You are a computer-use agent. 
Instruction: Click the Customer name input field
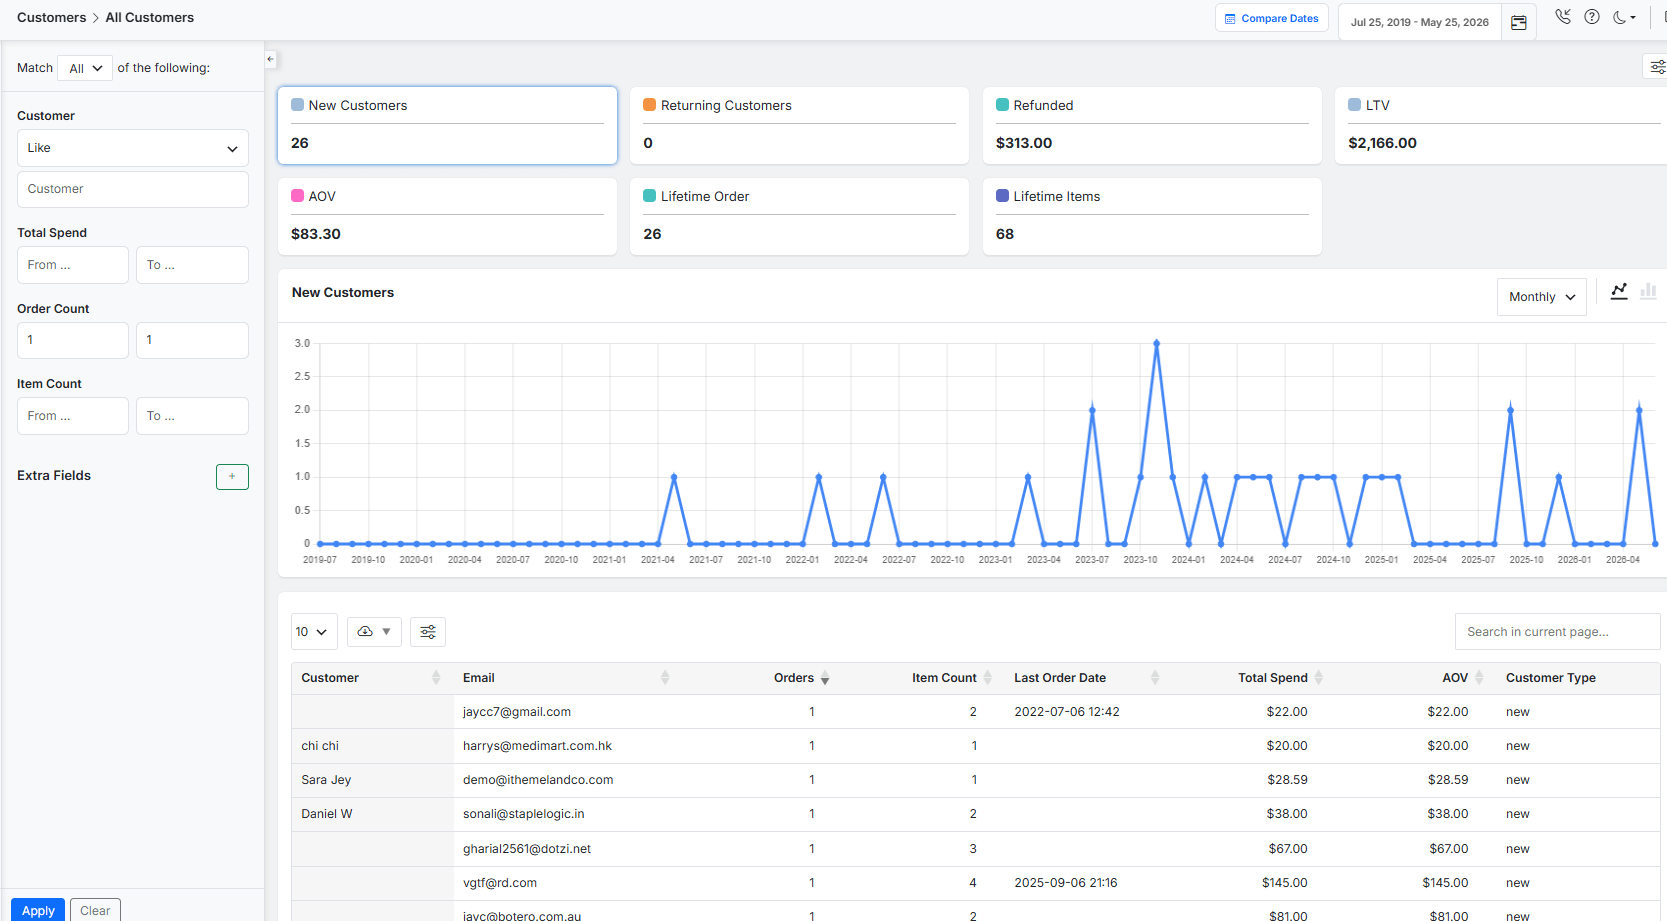coord(133,189)
